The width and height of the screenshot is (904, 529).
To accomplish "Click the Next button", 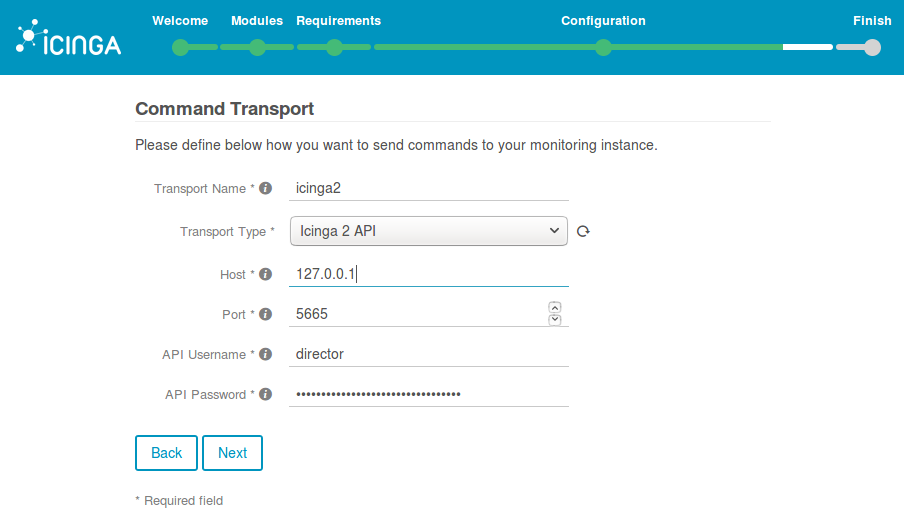I will pos(232,453).
